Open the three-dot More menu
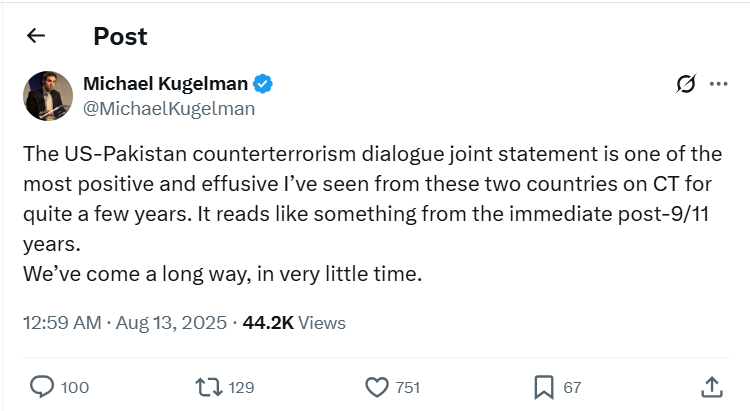This screenshot has width=750, height=411. coord(718,85)
